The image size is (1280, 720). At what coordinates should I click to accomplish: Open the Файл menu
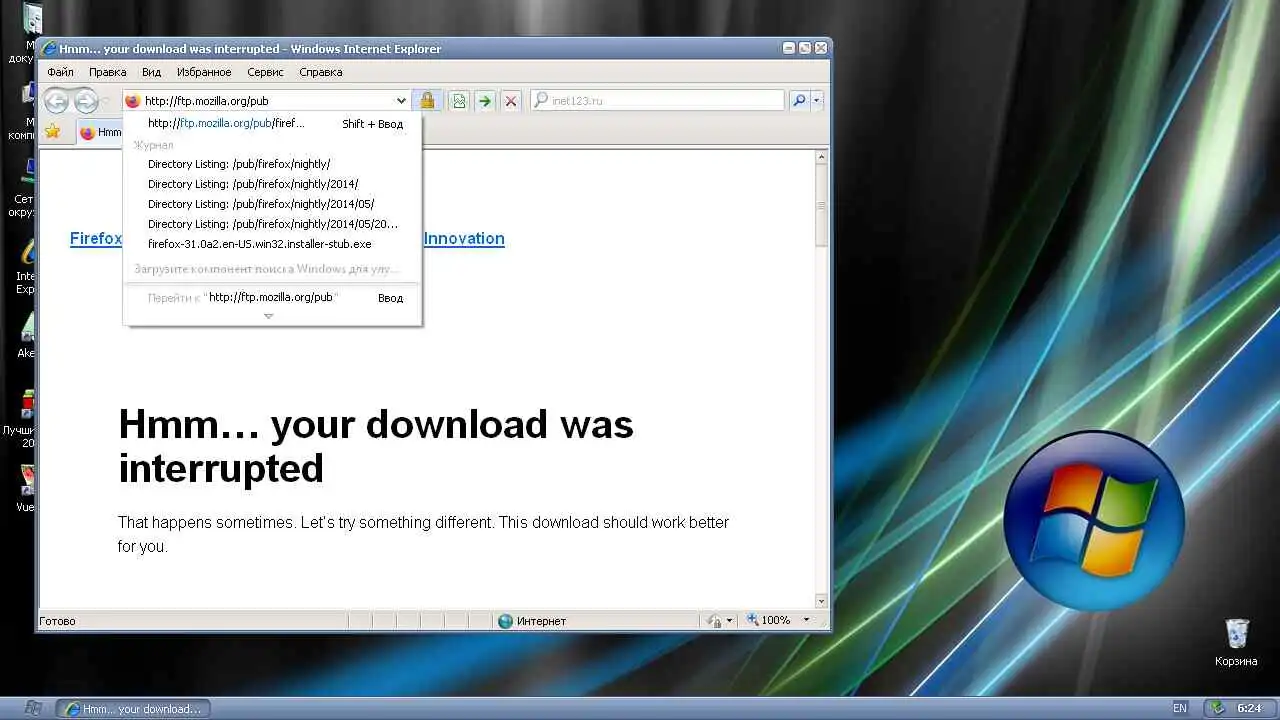tap(60, 72)
